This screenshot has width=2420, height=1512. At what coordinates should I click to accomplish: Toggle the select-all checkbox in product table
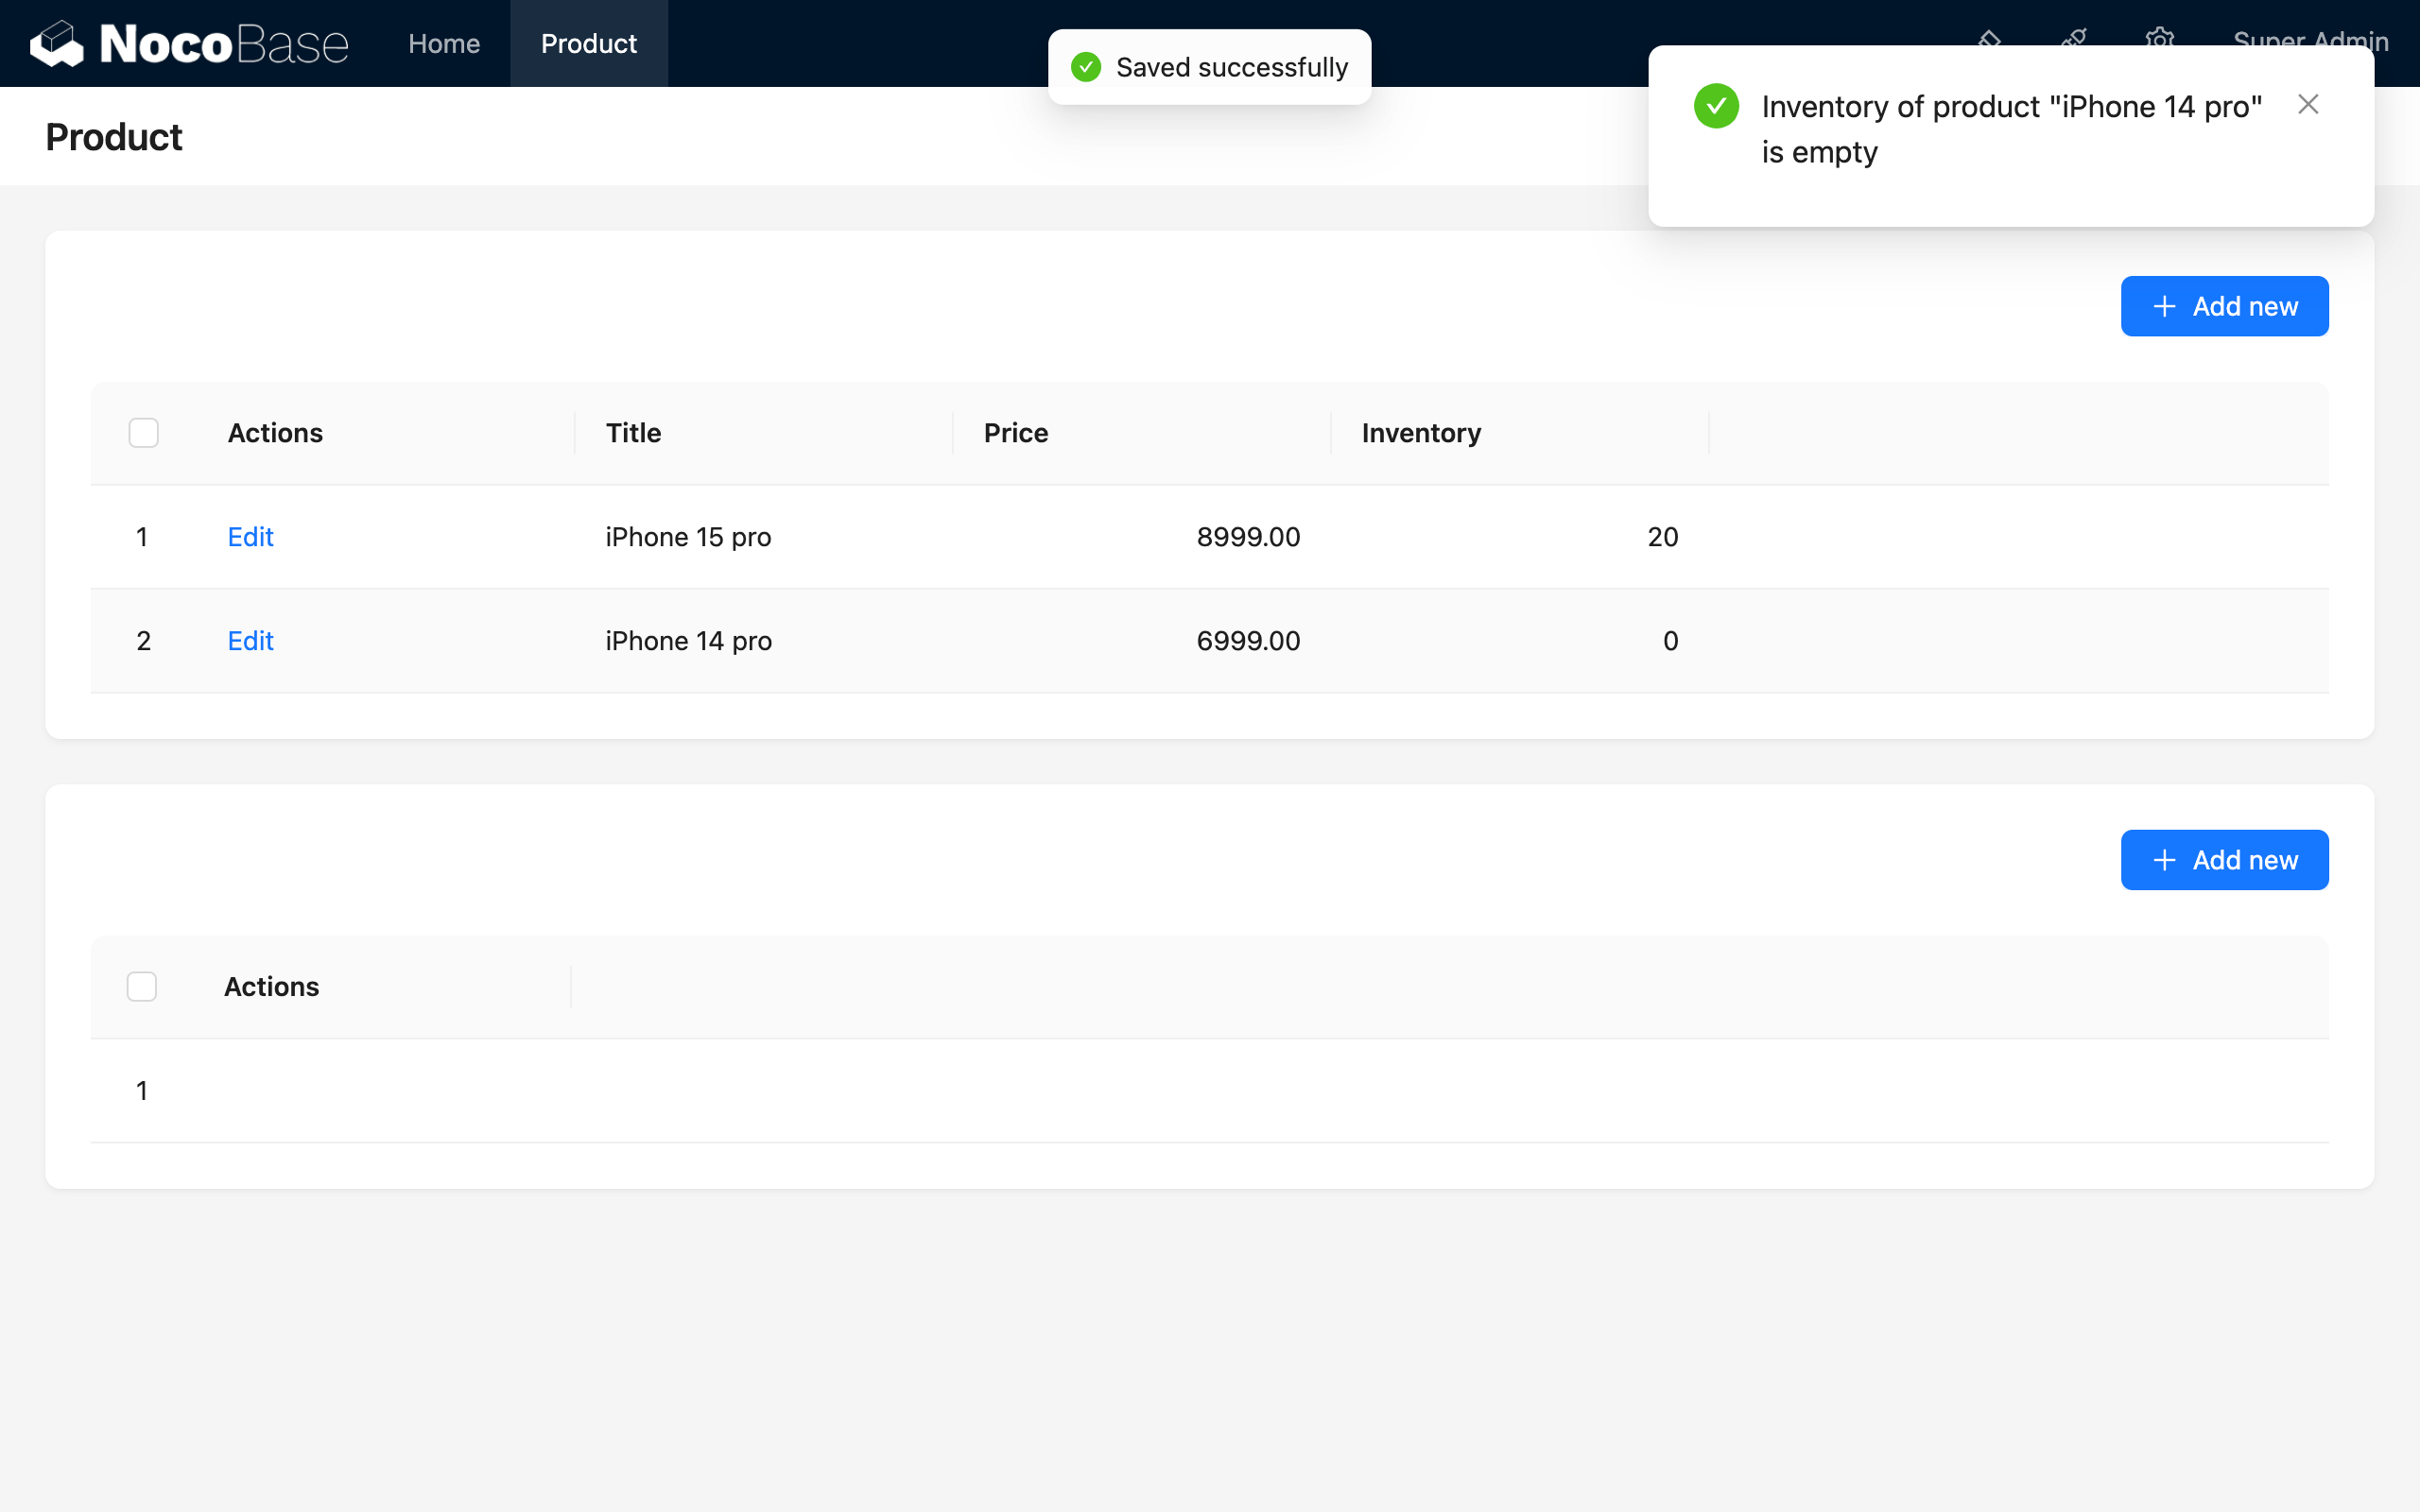click(x=143, y=432)
